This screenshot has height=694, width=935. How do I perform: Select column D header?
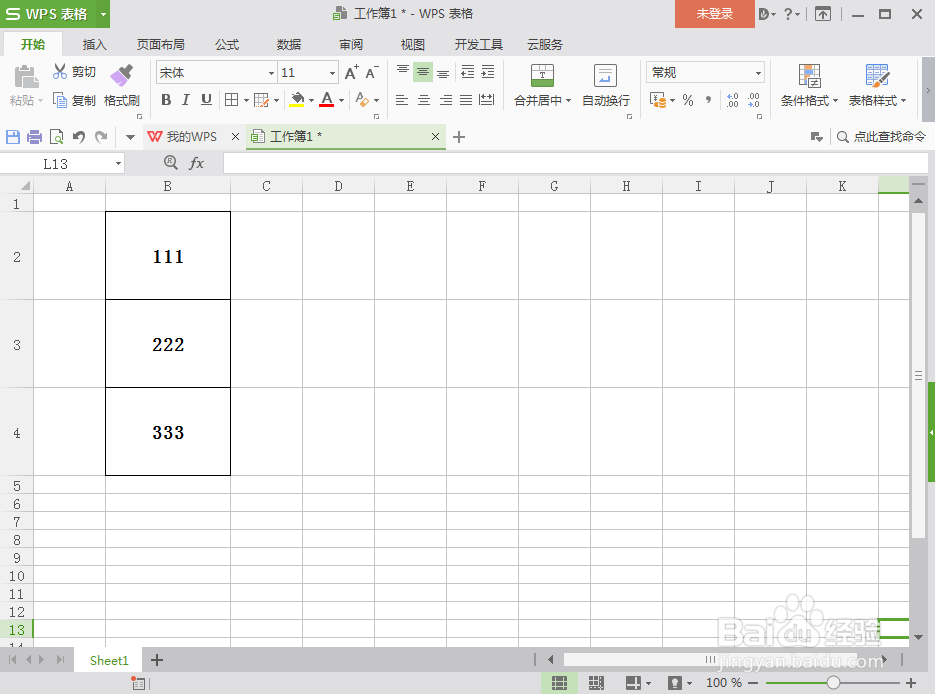pos(338,186)
